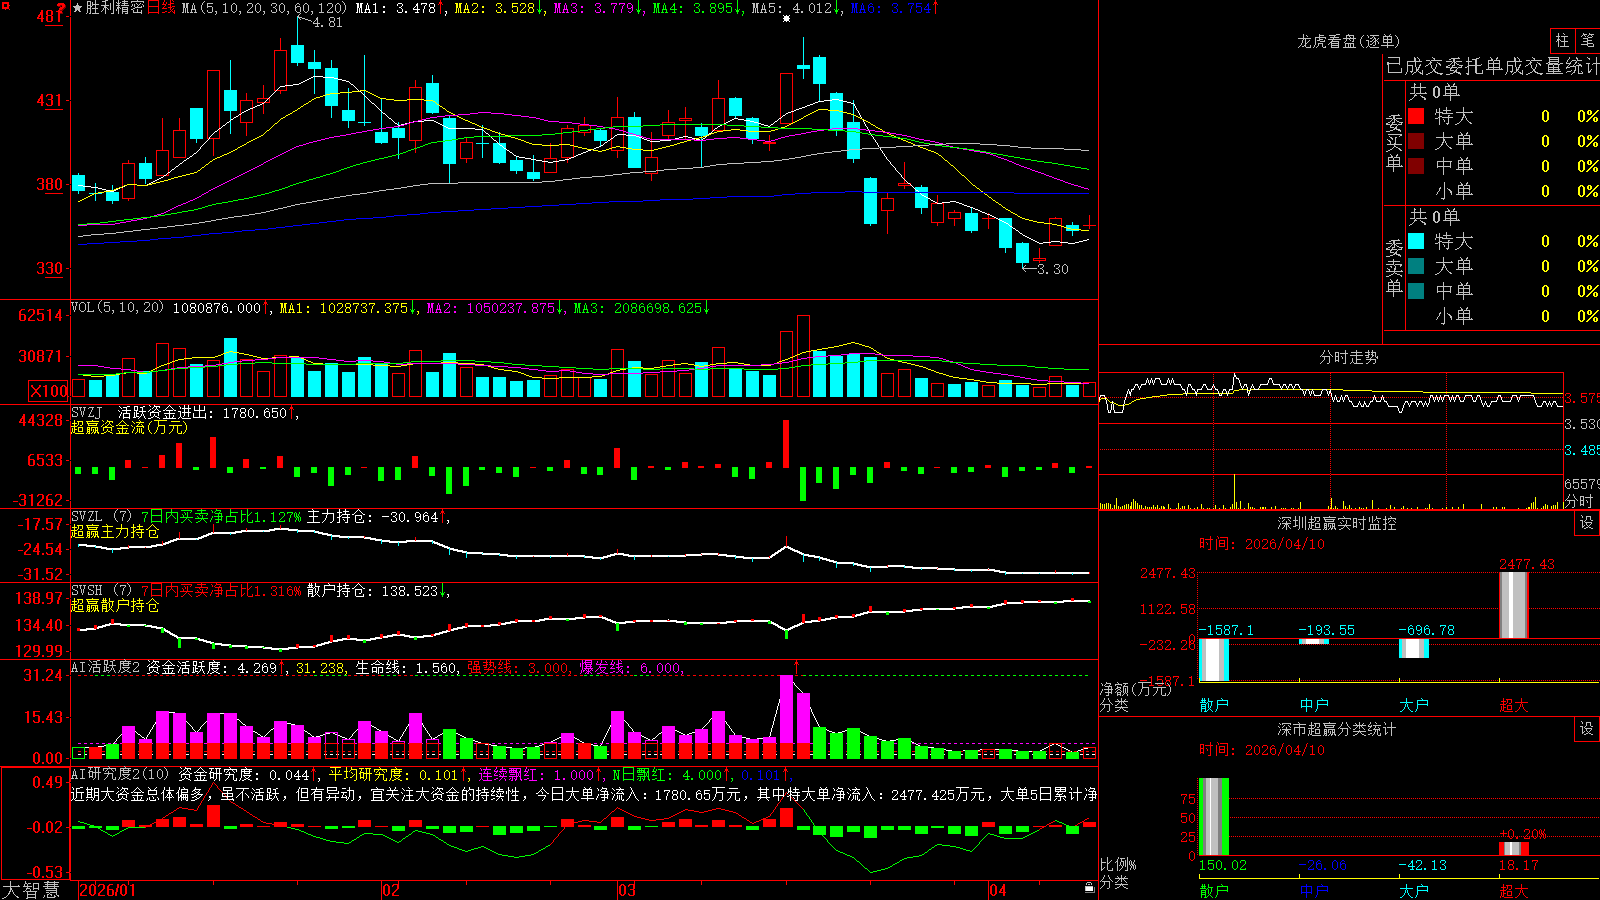Image resolution: width=1600 pixels, height=900 pixels.
Task: Click the 中户 bar labeled -193.55
Action: 1314,641
